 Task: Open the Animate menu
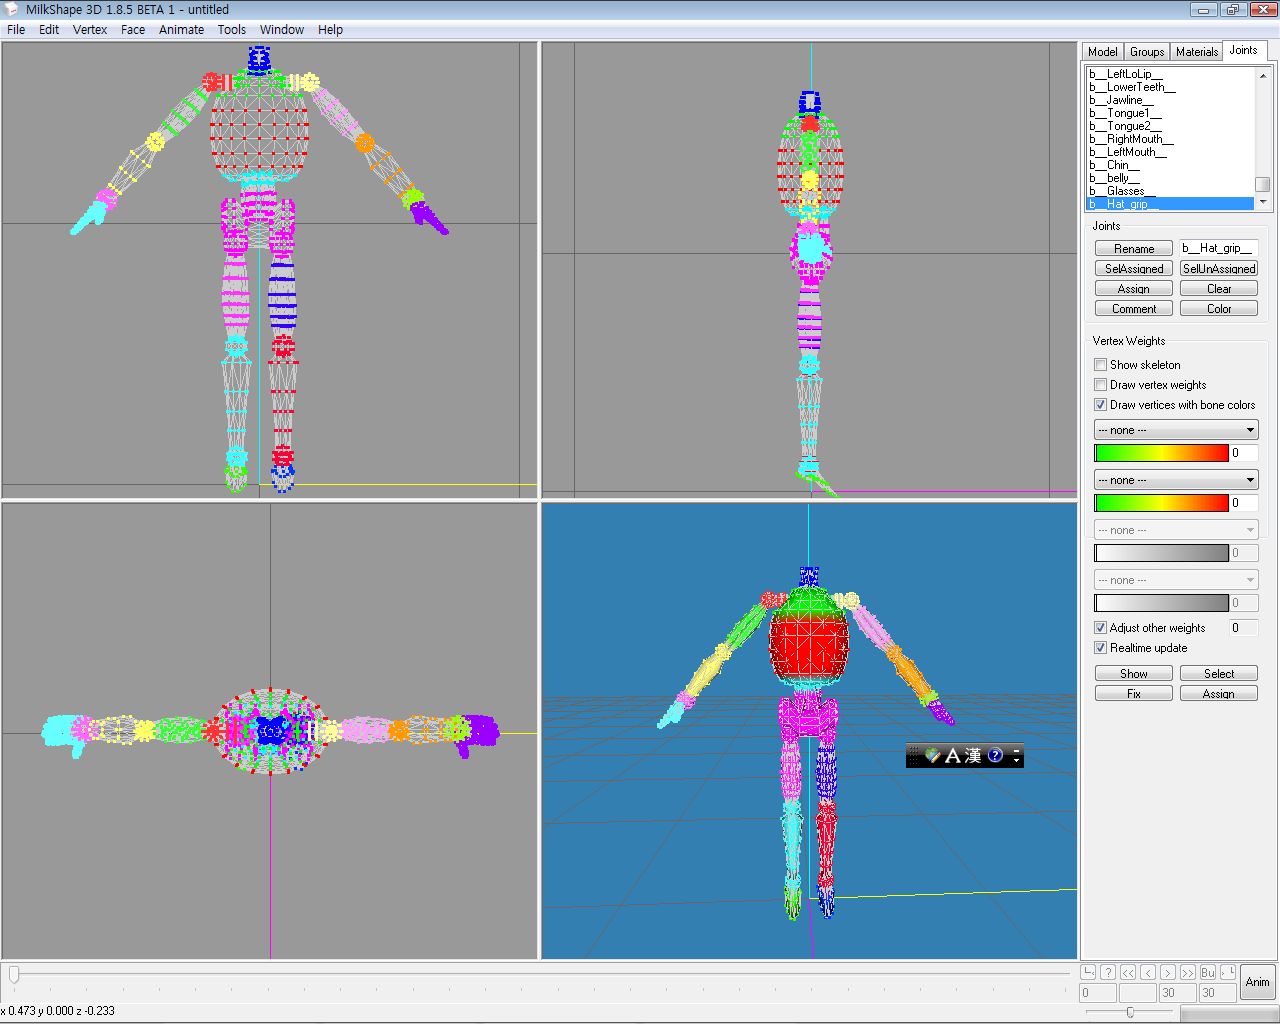181,29
